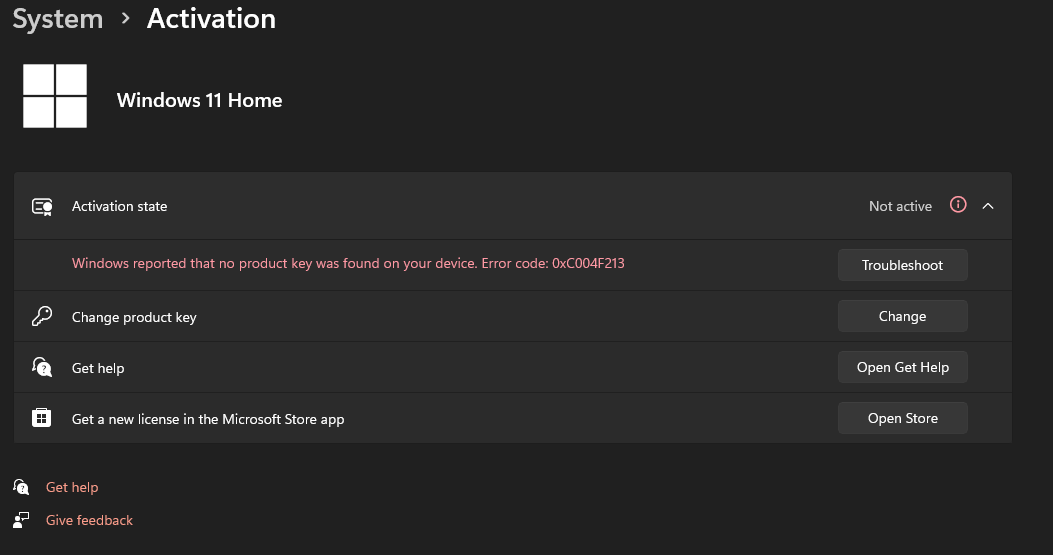Click the red info warning icon
This screenshot has width=1053, height=555.
(x=958, y=205)
